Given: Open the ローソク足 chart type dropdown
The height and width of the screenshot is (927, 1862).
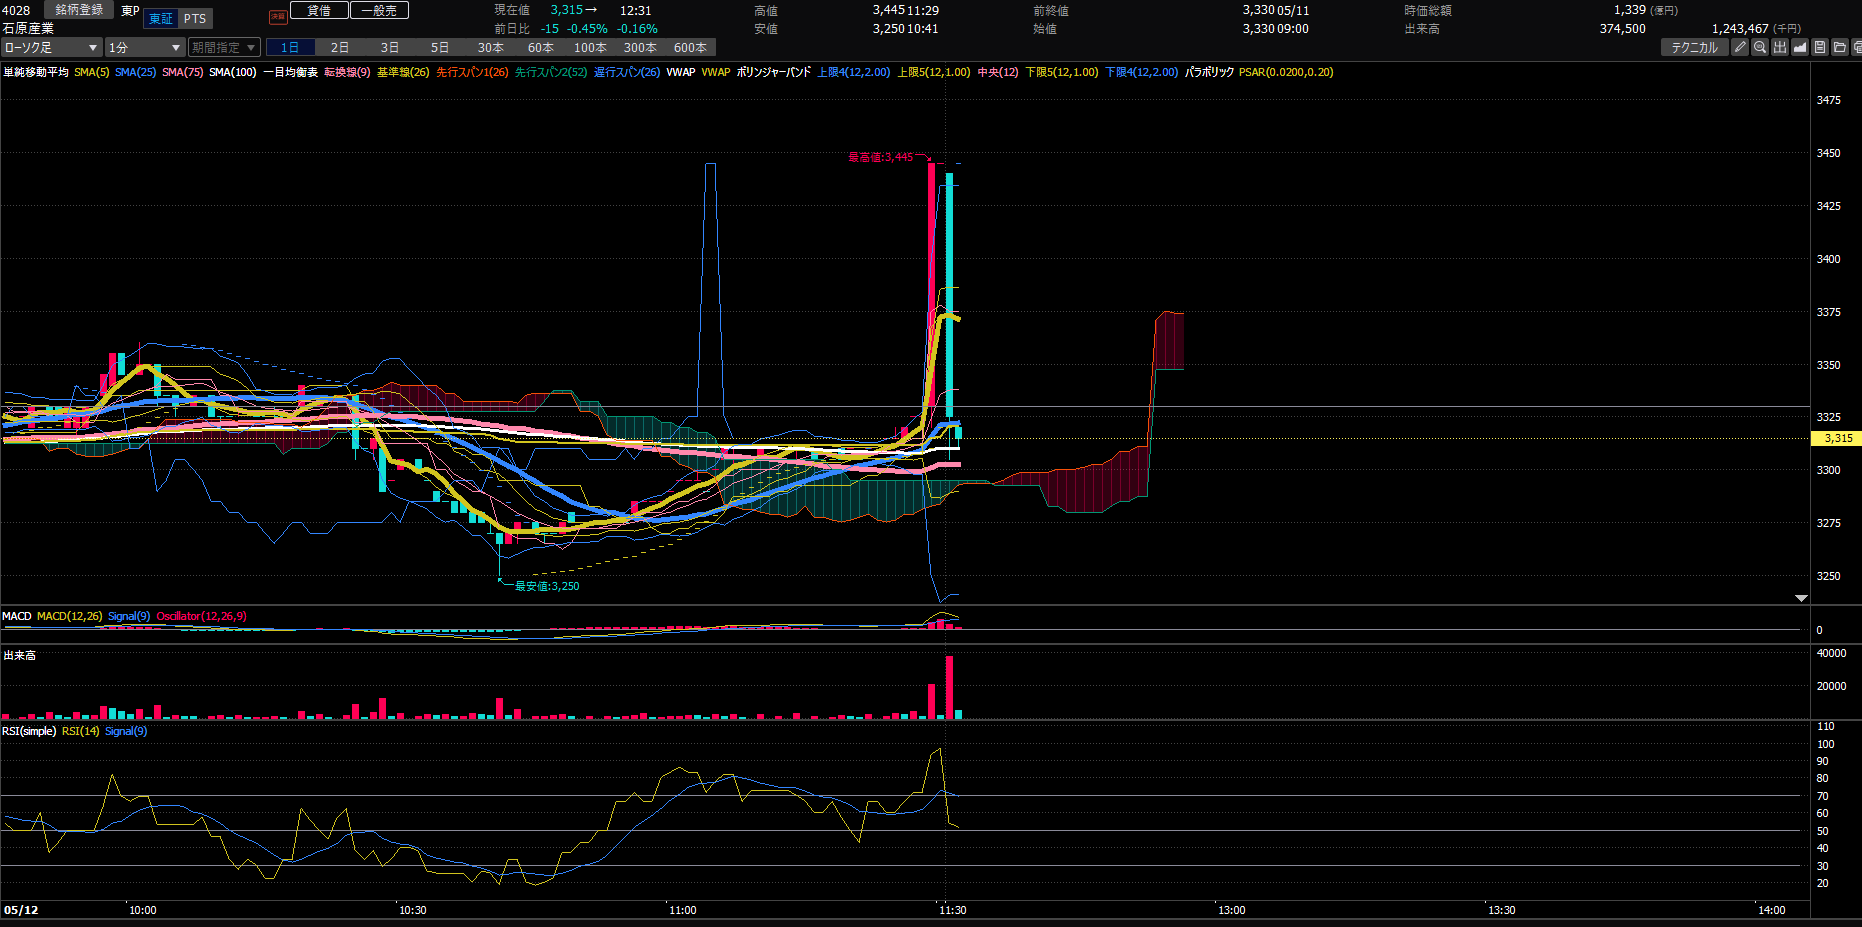Looking at the screenshot, I should point(51,47).
